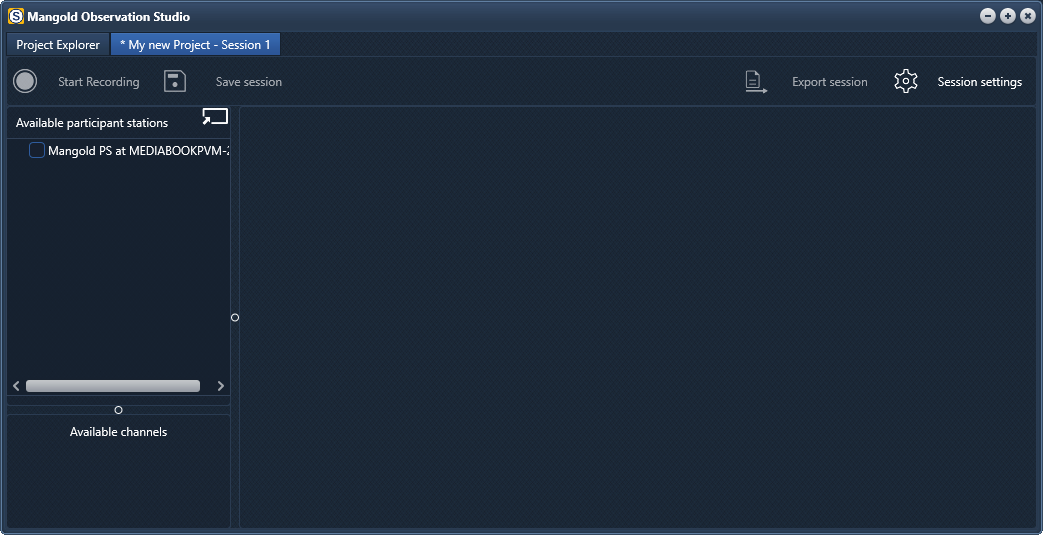Close the Mangold Observation Studio window
Screen dimensions: 1043x535
click(1028, 17)
